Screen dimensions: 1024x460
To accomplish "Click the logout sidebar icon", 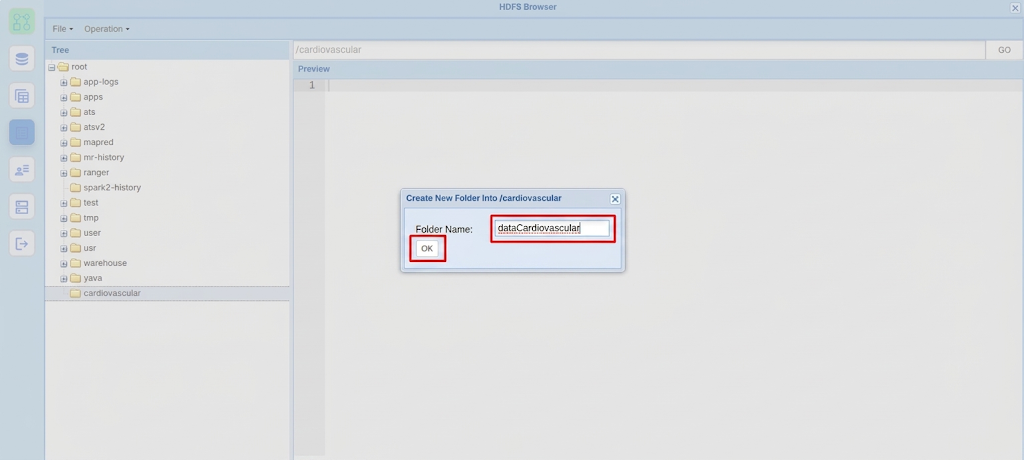I will click(x=22, y=244).
